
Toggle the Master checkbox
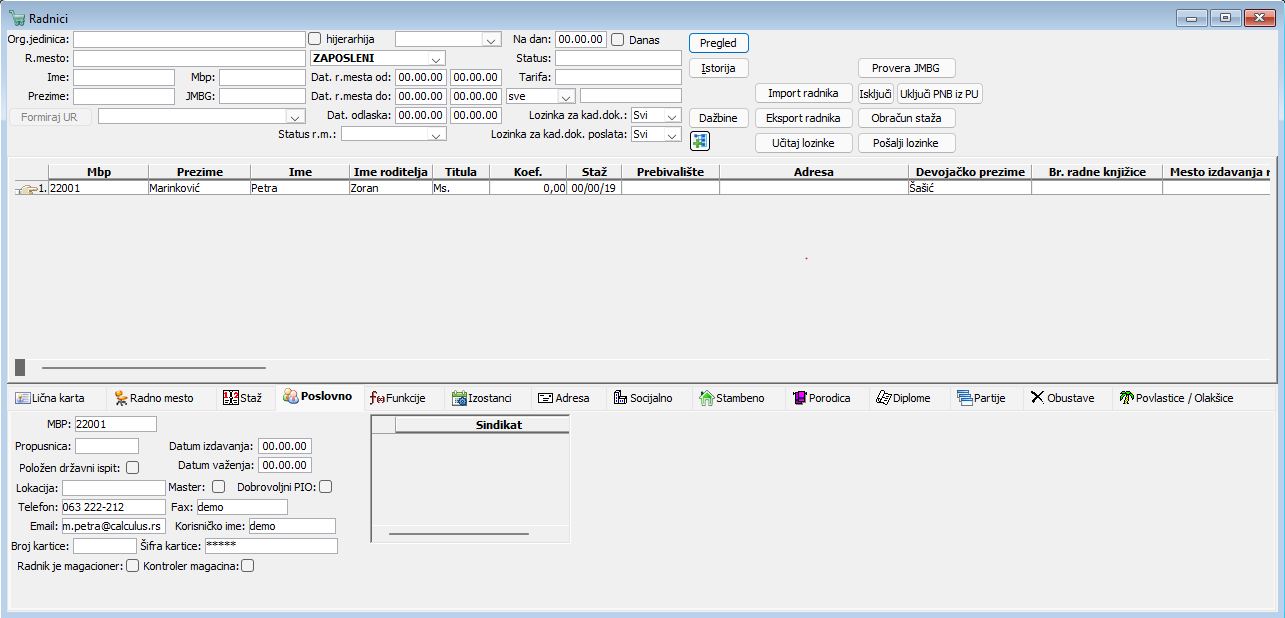tap(218, 487)
